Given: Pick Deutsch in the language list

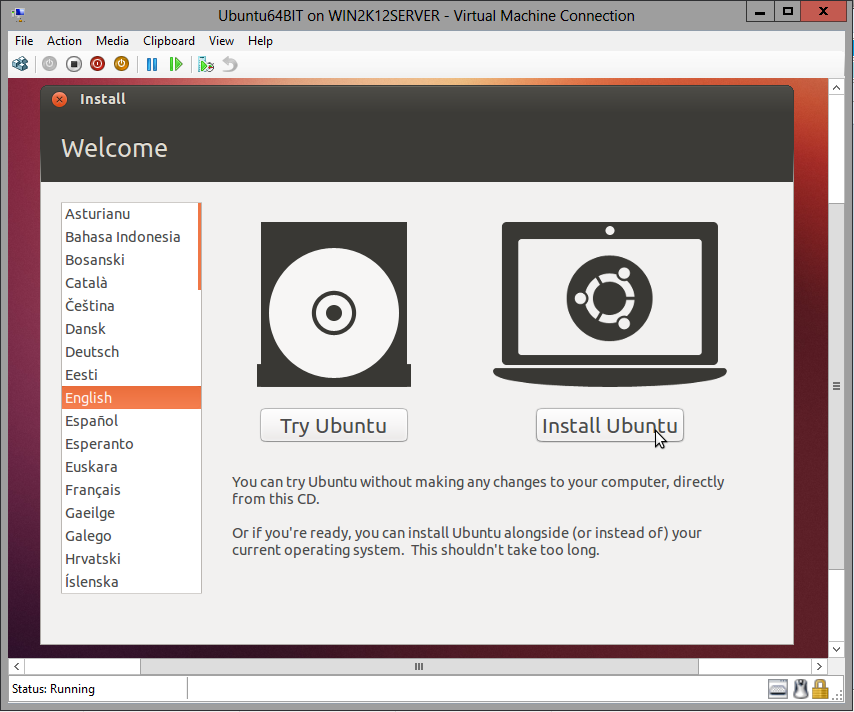Looking at the screenshot, I should 131,352.
